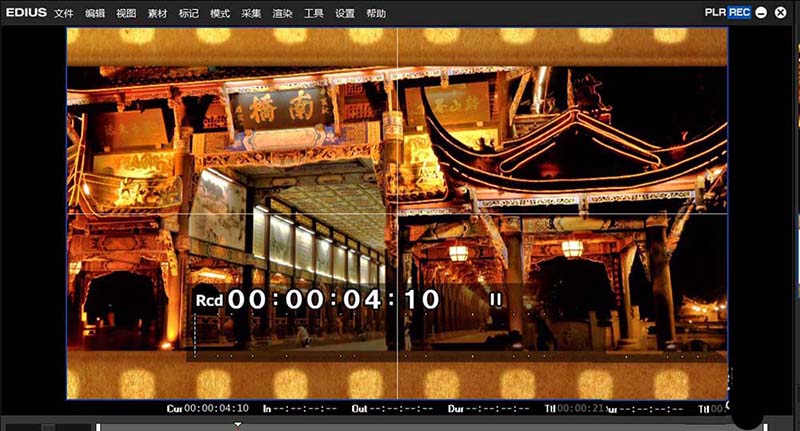Viewport: 800px width, 431px height.
Task: Minimize the EDIUS window
Action: [761, 13]
